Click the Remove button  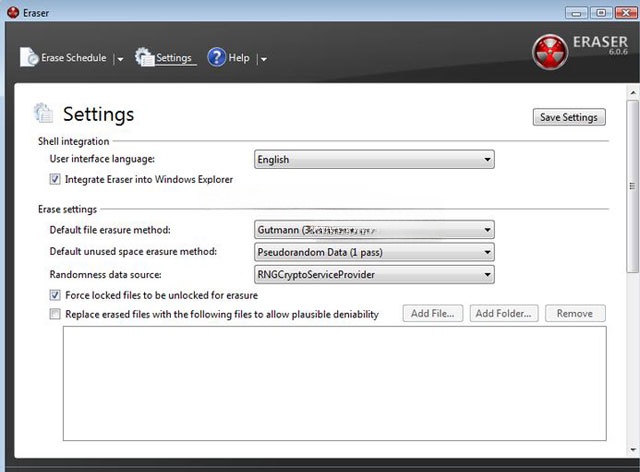(575, 313)
